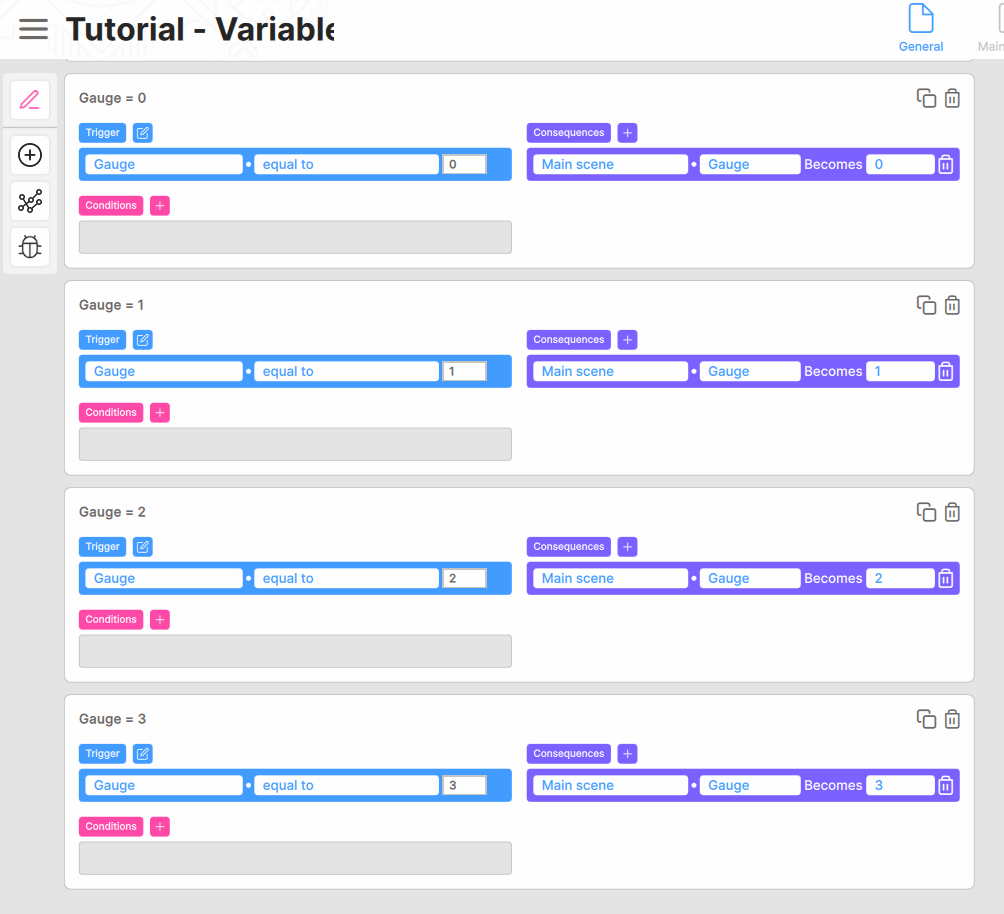Add a condition to Gauge = 1
Image resolution: width=1004 pixels, height=914 pixels.
tap(160, 412)
